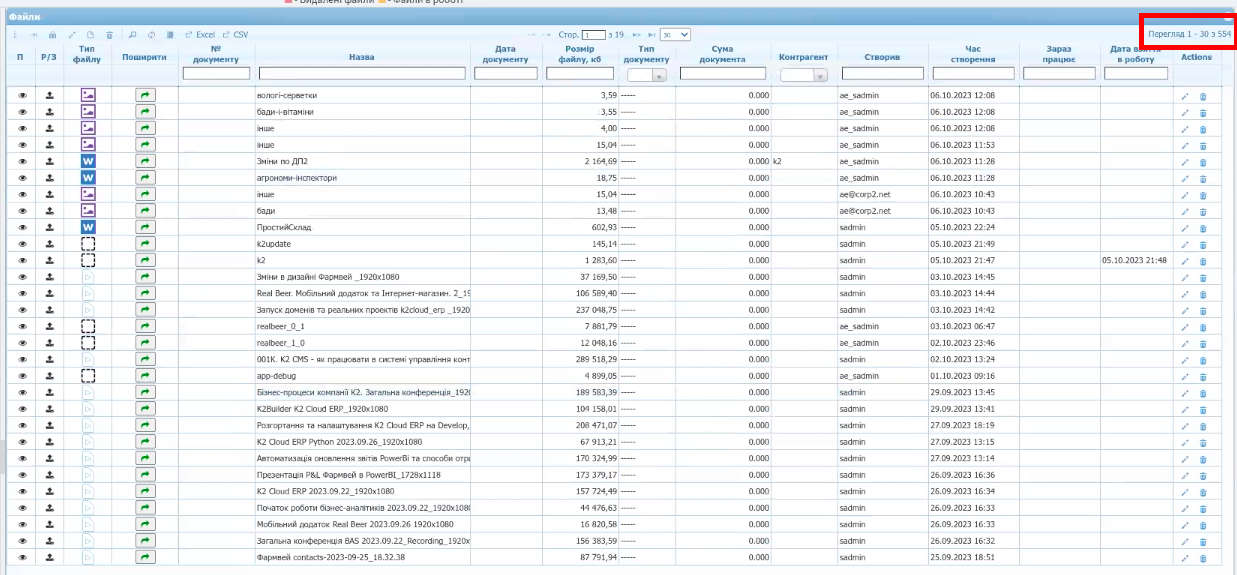Click the date 05.10.2023 21:48 in Дата взяття column
Viewport: 1237px width, 575px height.
[x=1135, y=260]
